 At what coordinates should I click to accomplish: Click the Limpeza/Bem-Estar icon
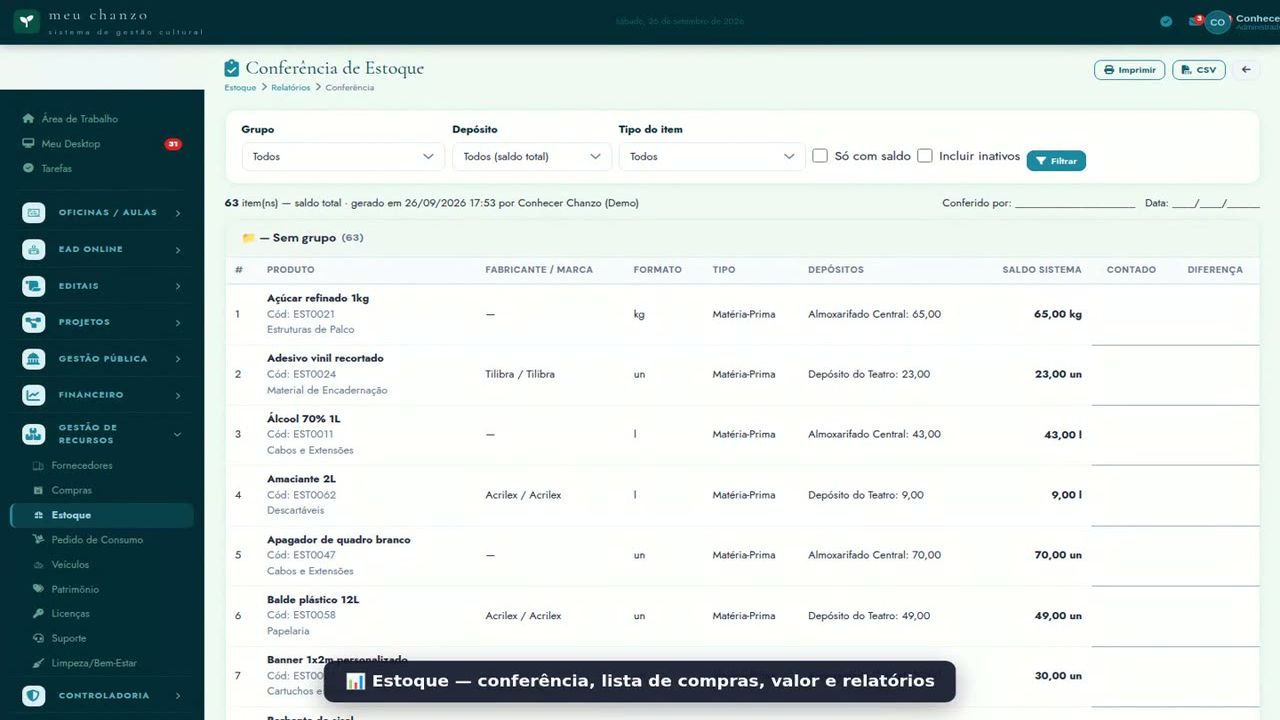click(39, 663)
